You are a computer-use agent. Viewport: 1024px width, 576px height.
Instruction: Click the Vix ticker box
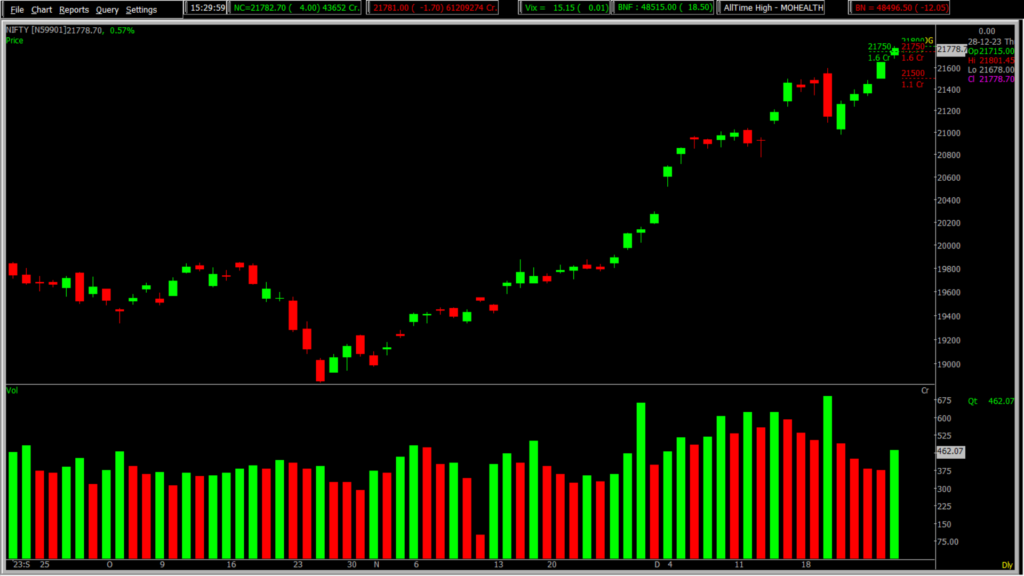point(565,8)
